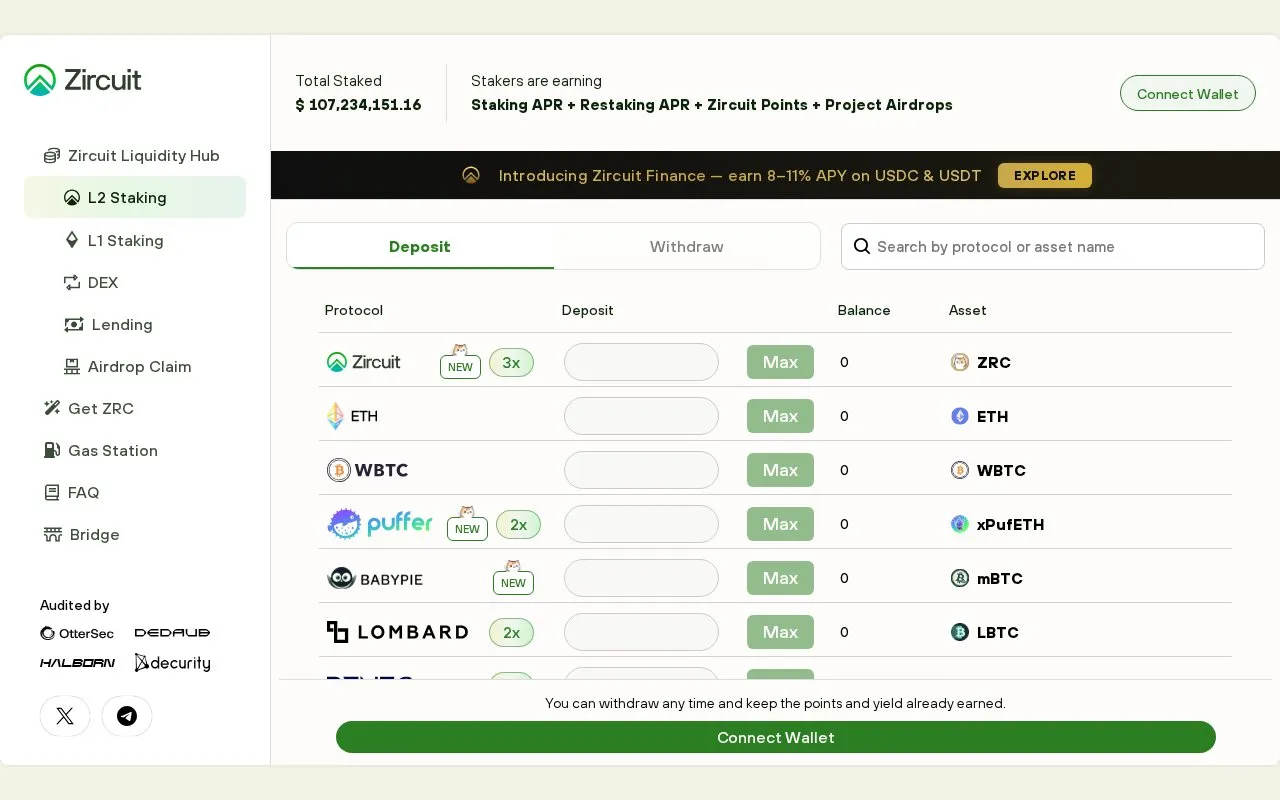Focus the WBTC deposit amount field

point(641,470)
